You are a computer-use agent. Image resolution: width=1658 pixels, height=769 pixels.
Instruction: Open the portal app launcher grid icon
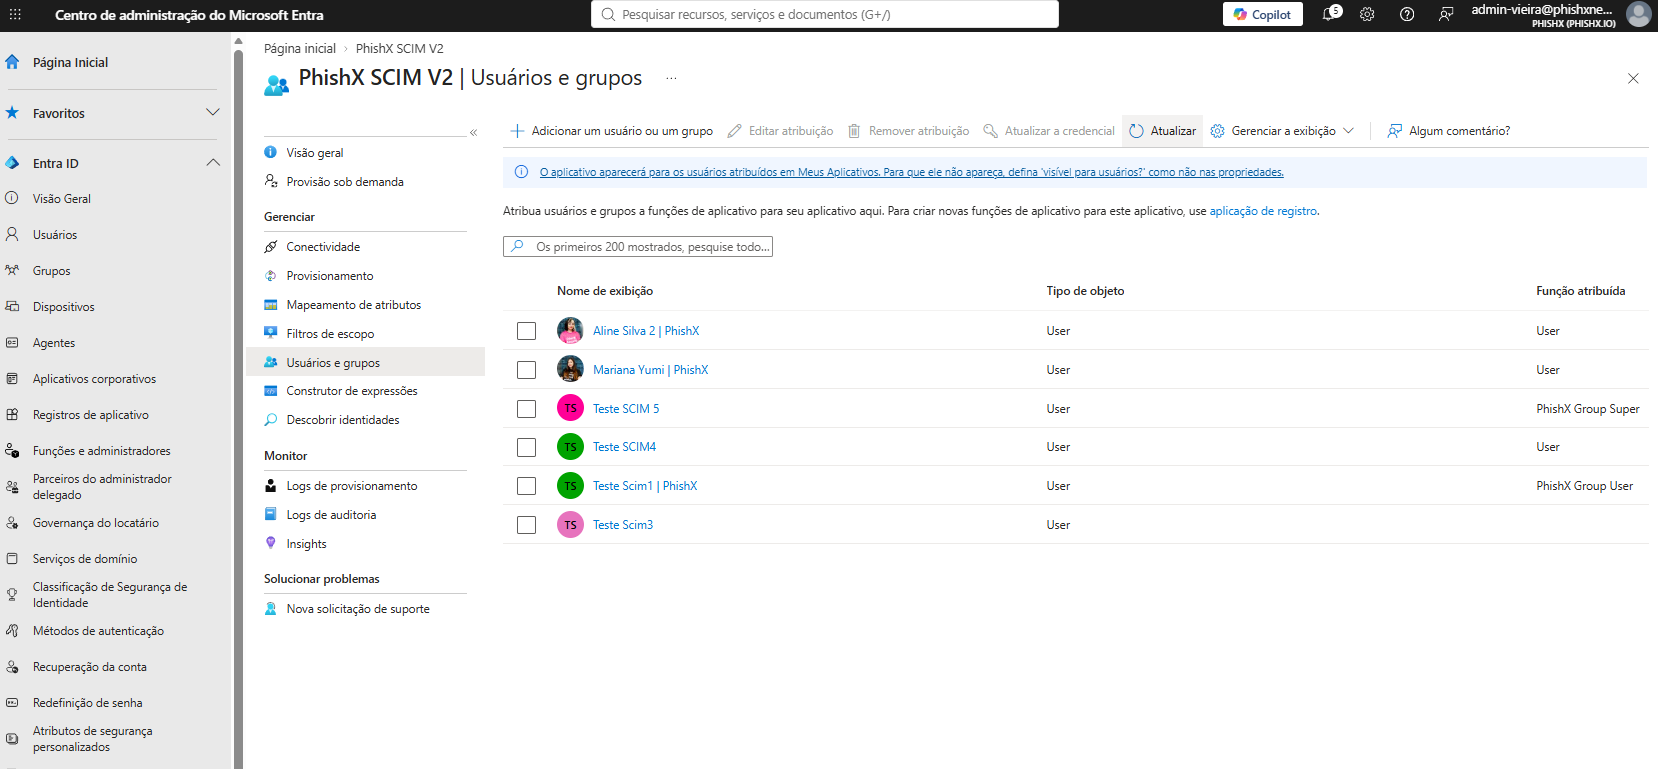click(x=15, y=15)
